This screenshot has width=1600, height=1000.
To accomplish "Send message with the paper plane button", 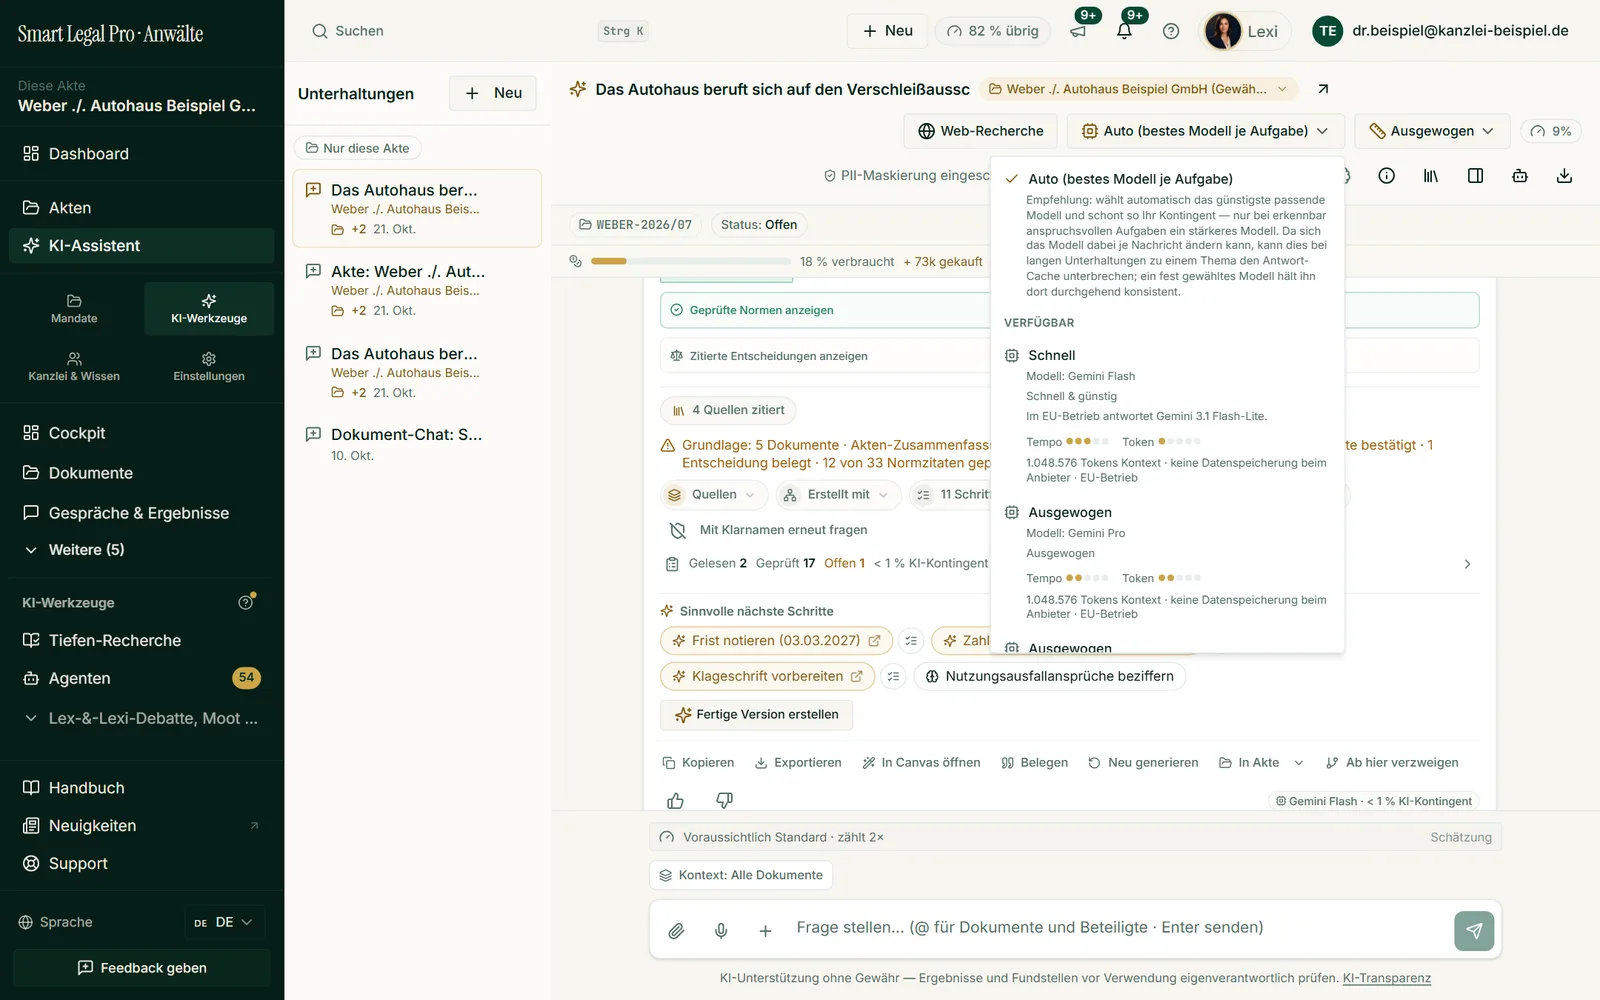I will pyautogui.click(x=1474, y=931).
